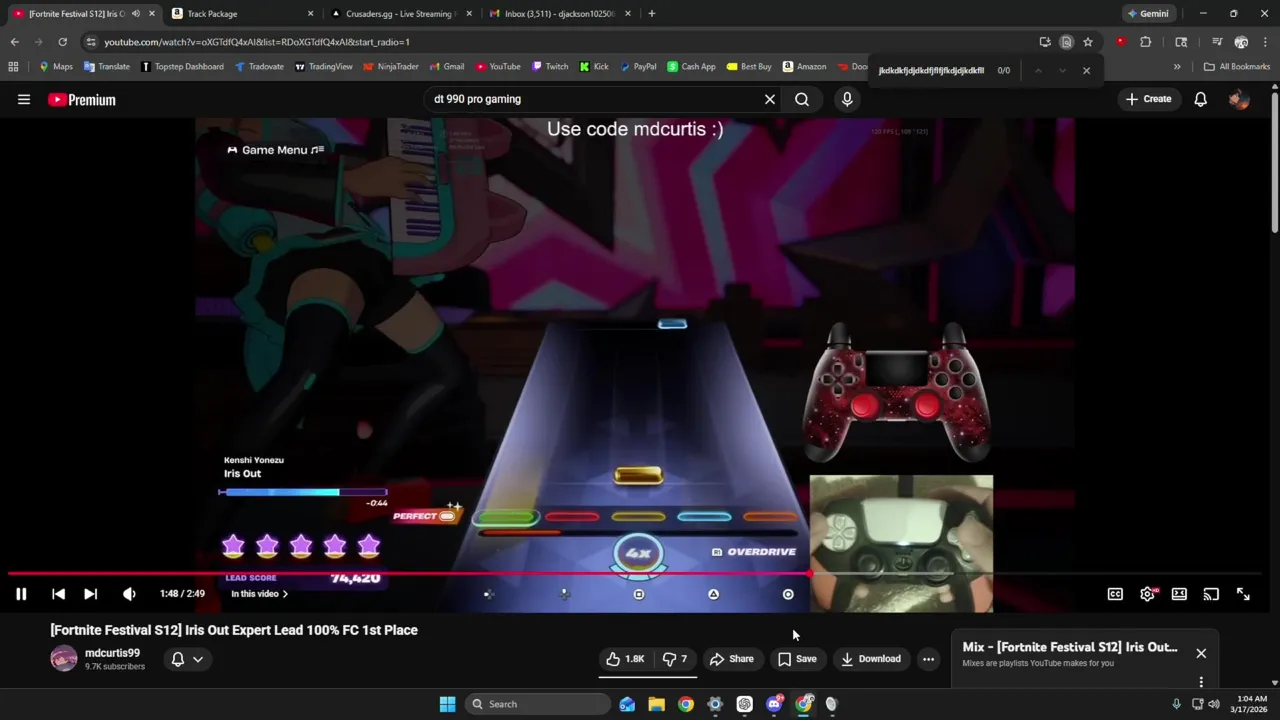Image resolution: width=1280 pixels, height=720 pixels.
Task: Cast the video to a TV
Action: pos(1211,594)
